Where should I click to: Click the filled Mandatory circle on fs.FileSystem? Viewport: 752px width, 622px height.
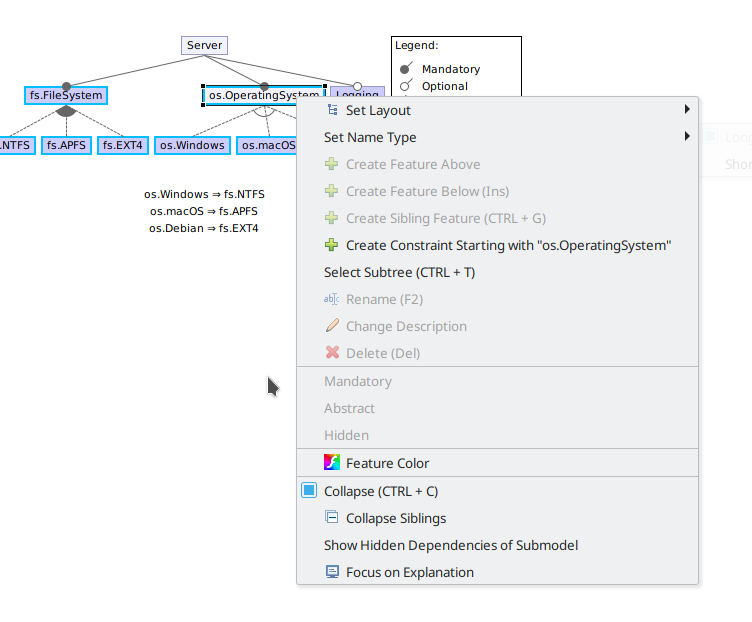[67, 86]
